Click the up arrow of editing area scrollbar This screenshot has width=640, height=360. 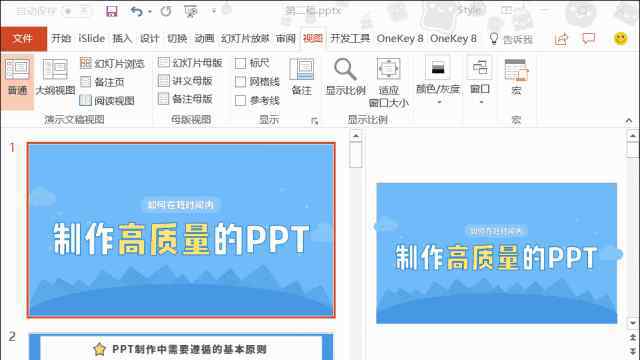pyautogui.click(x=633, y=136)
